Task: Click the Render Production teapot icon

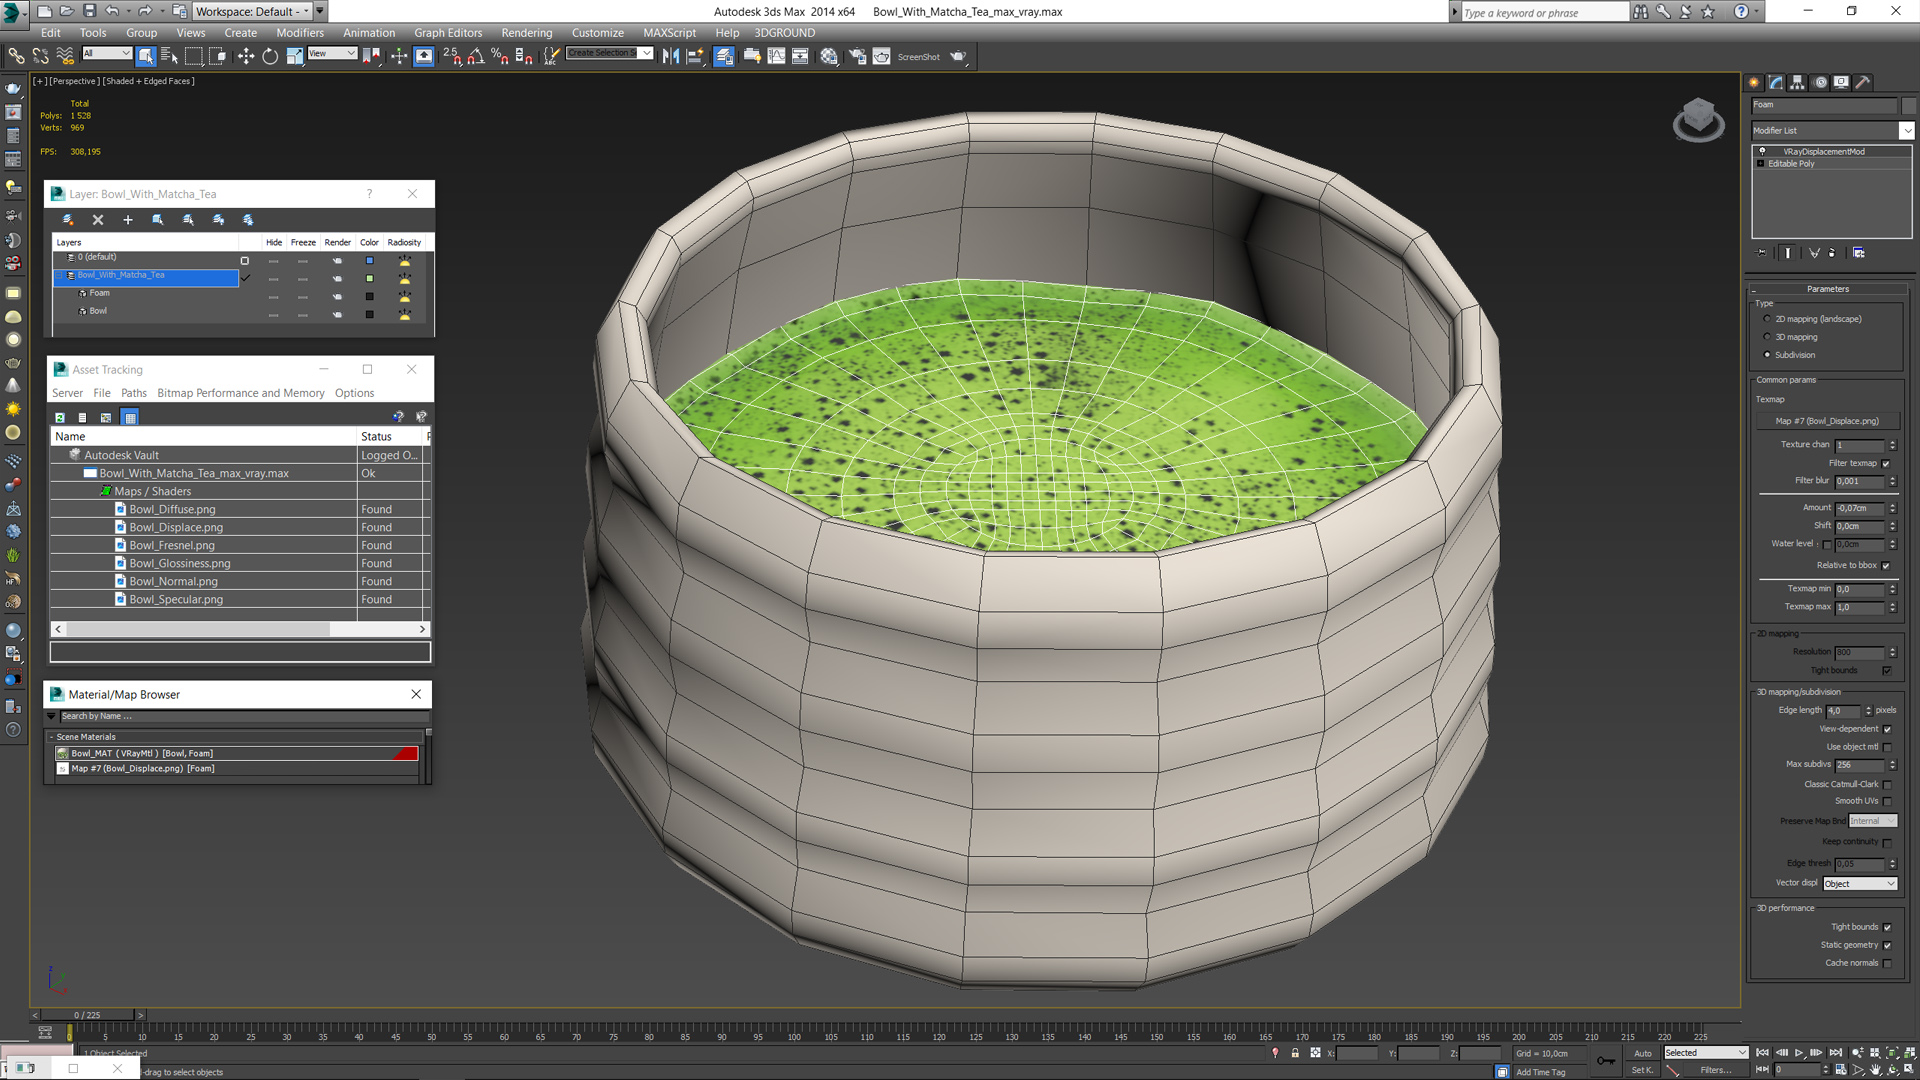Action: tap(958, 56)
